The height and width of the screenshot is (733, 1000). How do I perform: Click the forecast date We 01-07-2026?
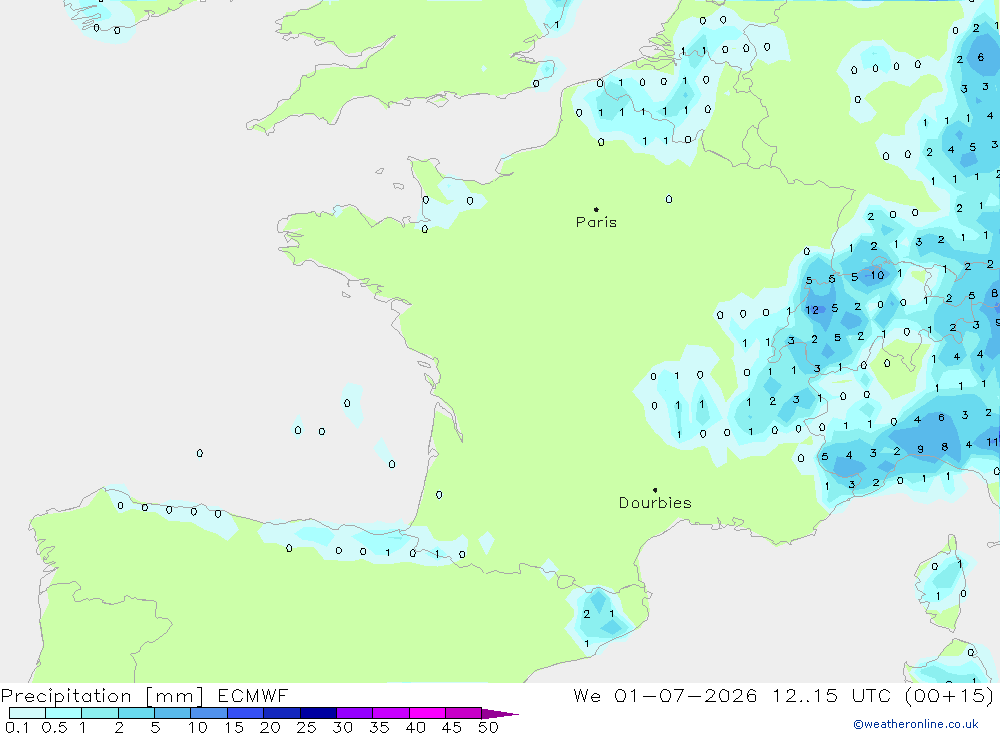point(665,695)
